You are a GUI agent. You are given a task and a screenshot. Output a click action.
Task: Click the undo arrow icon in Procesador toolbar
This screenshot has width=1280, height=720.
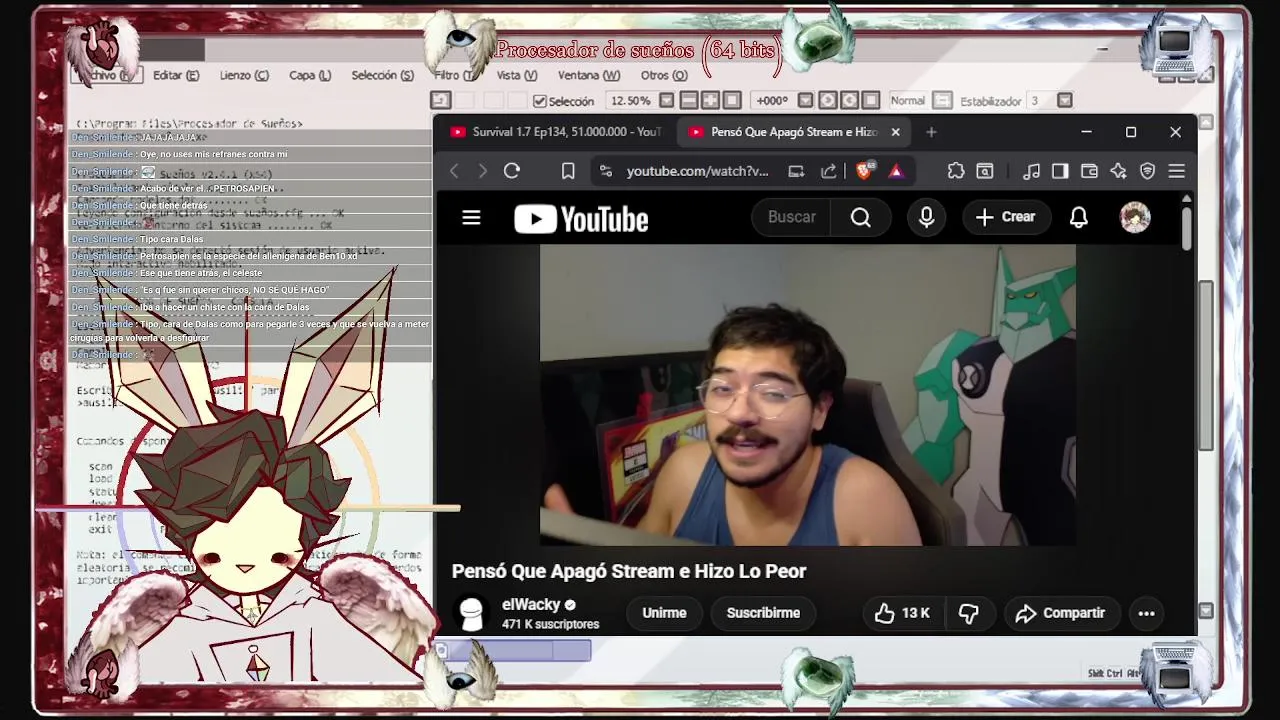click(441, 100)
